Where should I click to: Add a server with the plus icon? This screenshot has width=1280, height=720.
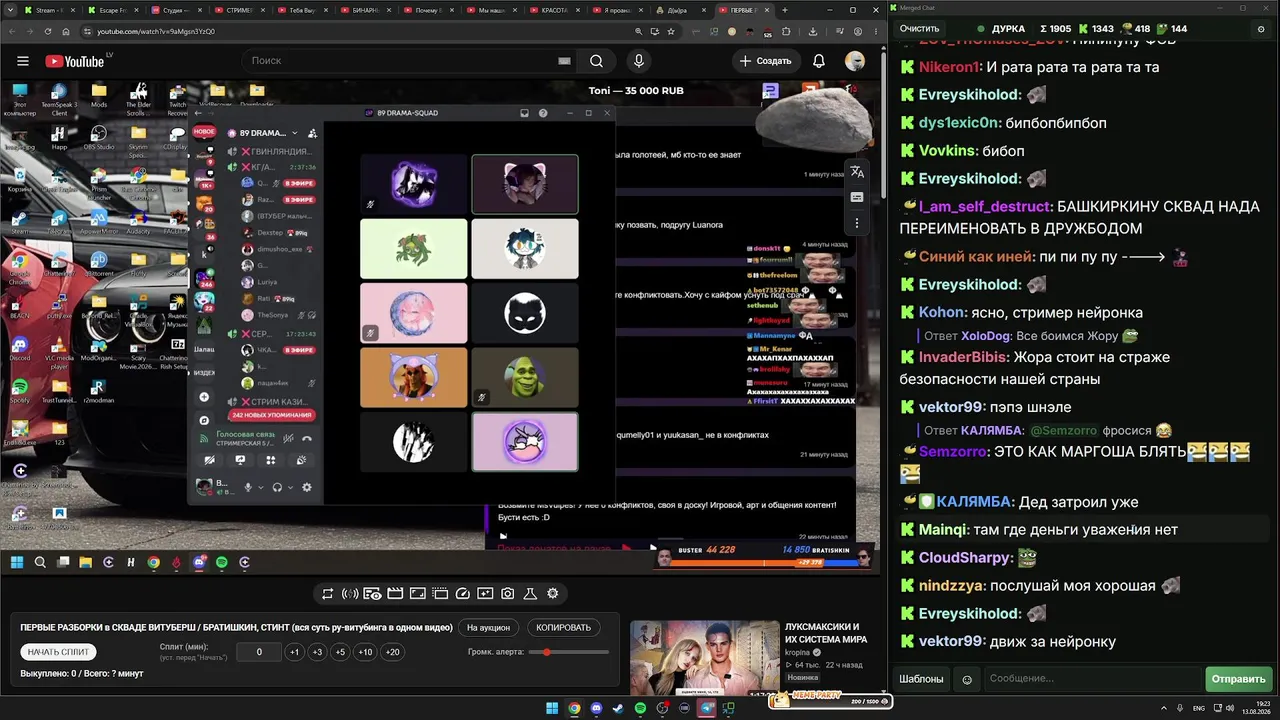point(204,397)
